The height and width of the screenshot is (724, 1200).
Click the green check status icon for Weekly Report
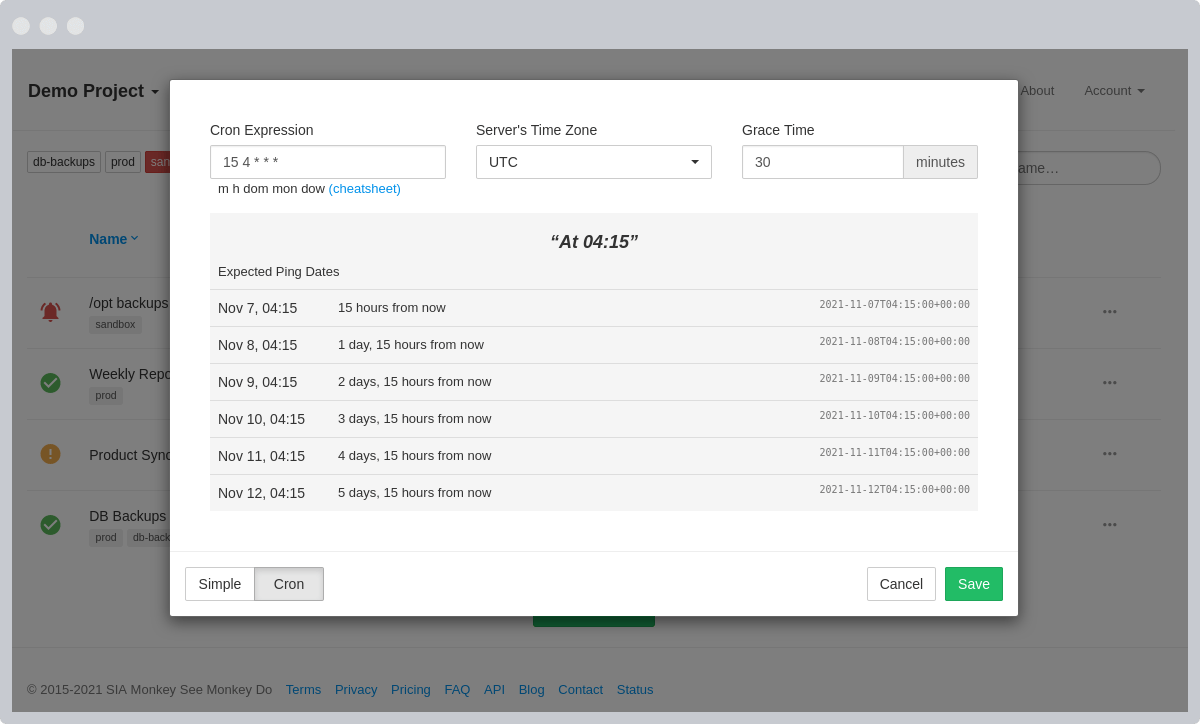point(50,382)
